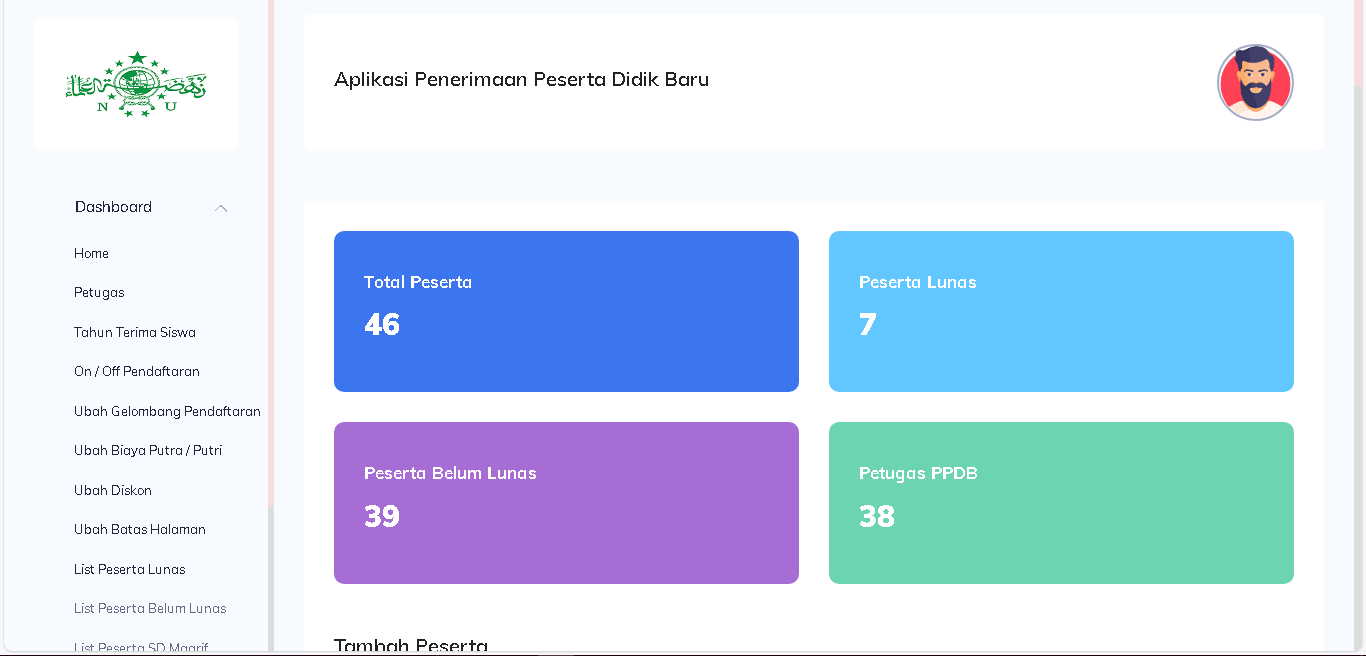Go to Home in the sidebar
Screen dimensions: 1366x656
click(91, 253)
